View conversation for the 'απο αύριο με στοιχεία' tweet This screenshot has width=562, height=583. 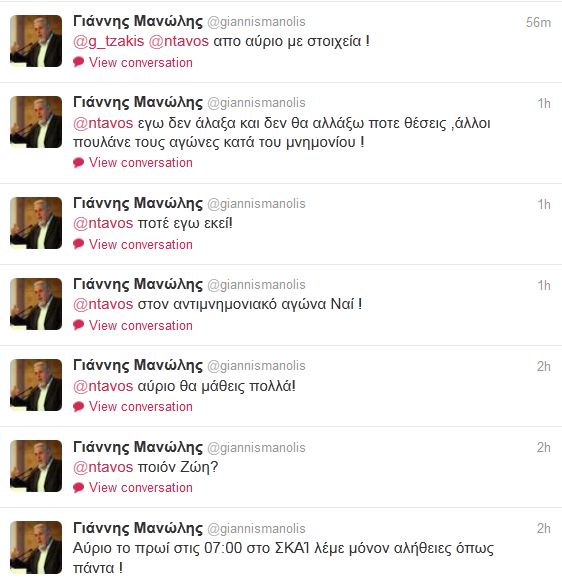click(140, 62)
